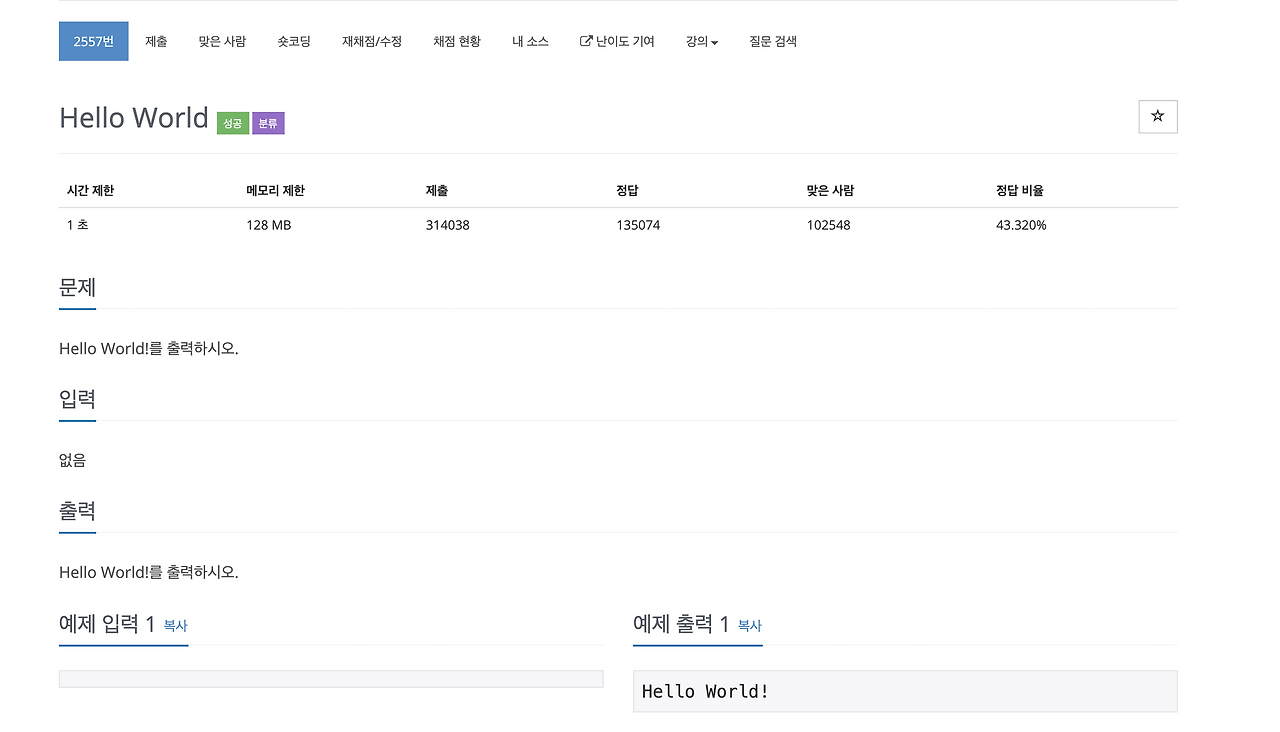Copy 예제 출력 1 with the 복사 link
This screenshot has width=1280, height=732.
click(750, 625)
